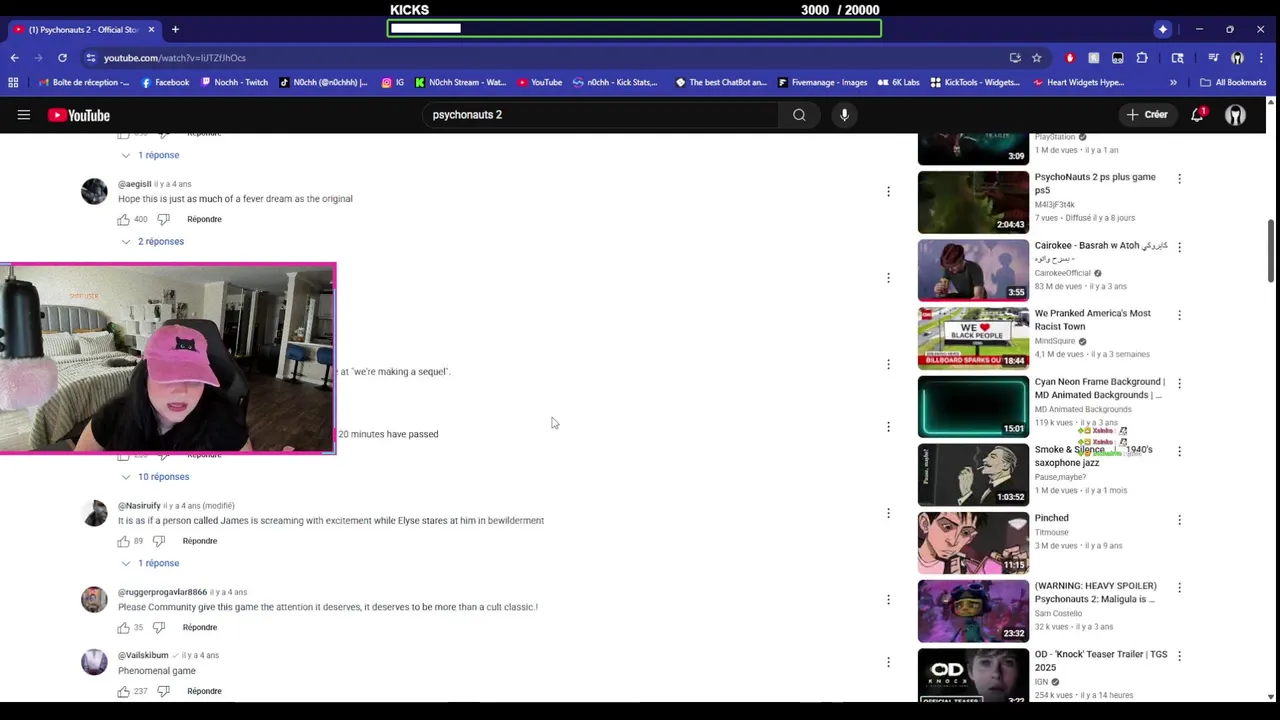Expand the 2 réponses thread
Viewport: 1280px width, 720px height.
pyautogui.click(x=152, y=241)
